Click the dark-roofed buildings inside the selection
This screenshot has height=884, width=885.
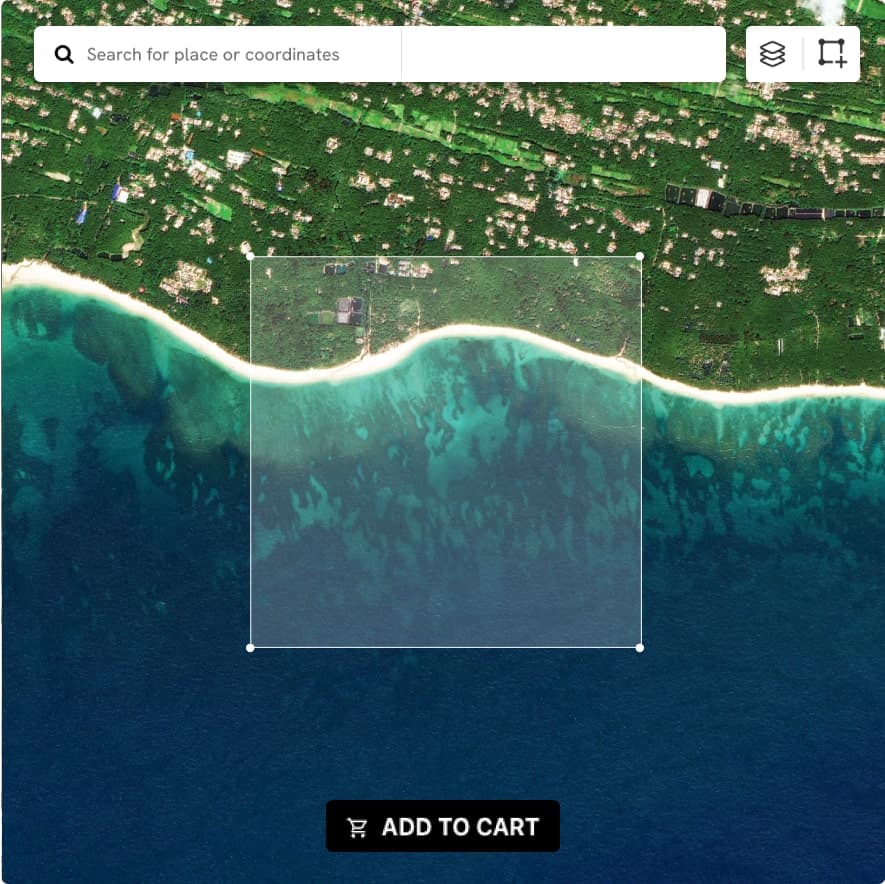tap(349, 310)
